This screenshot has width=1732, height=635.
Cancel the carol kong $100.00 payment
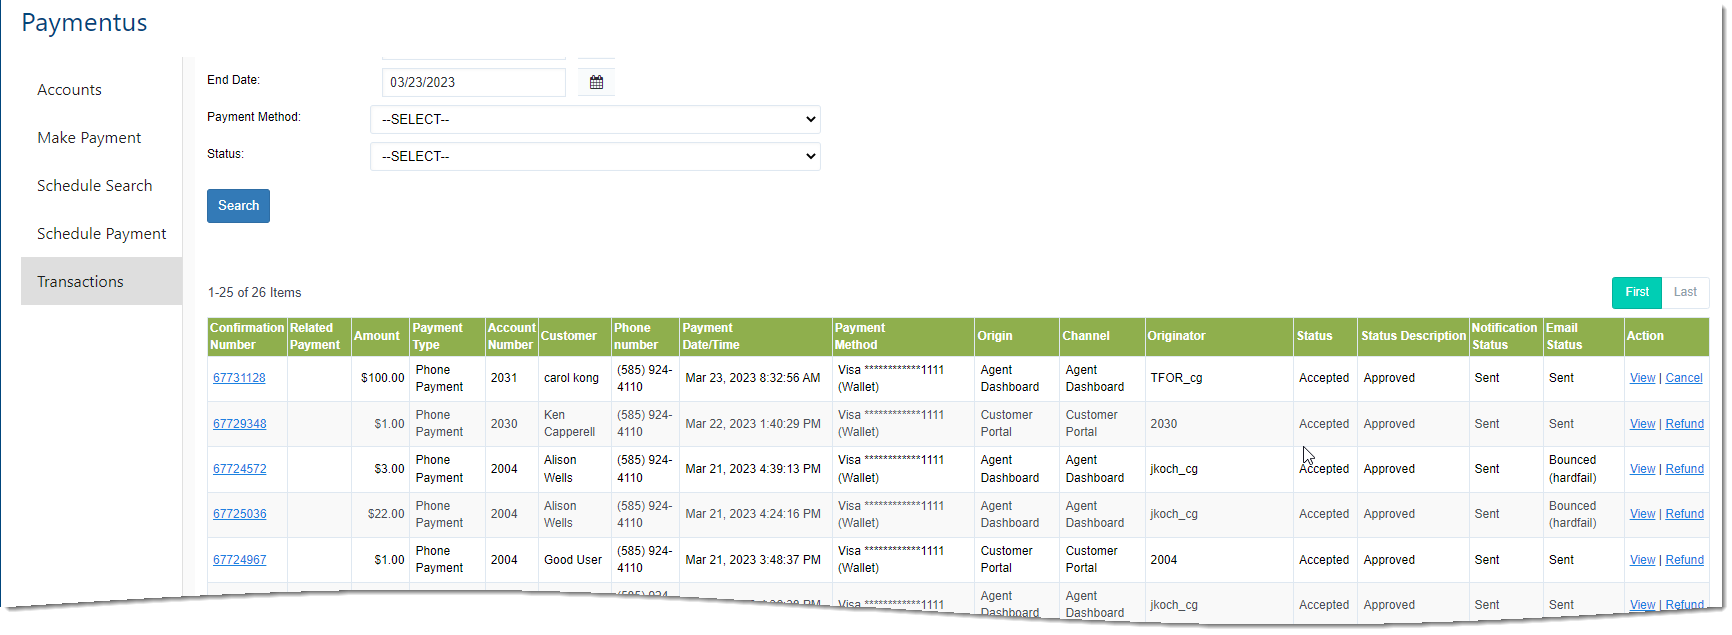point(1684,378)
